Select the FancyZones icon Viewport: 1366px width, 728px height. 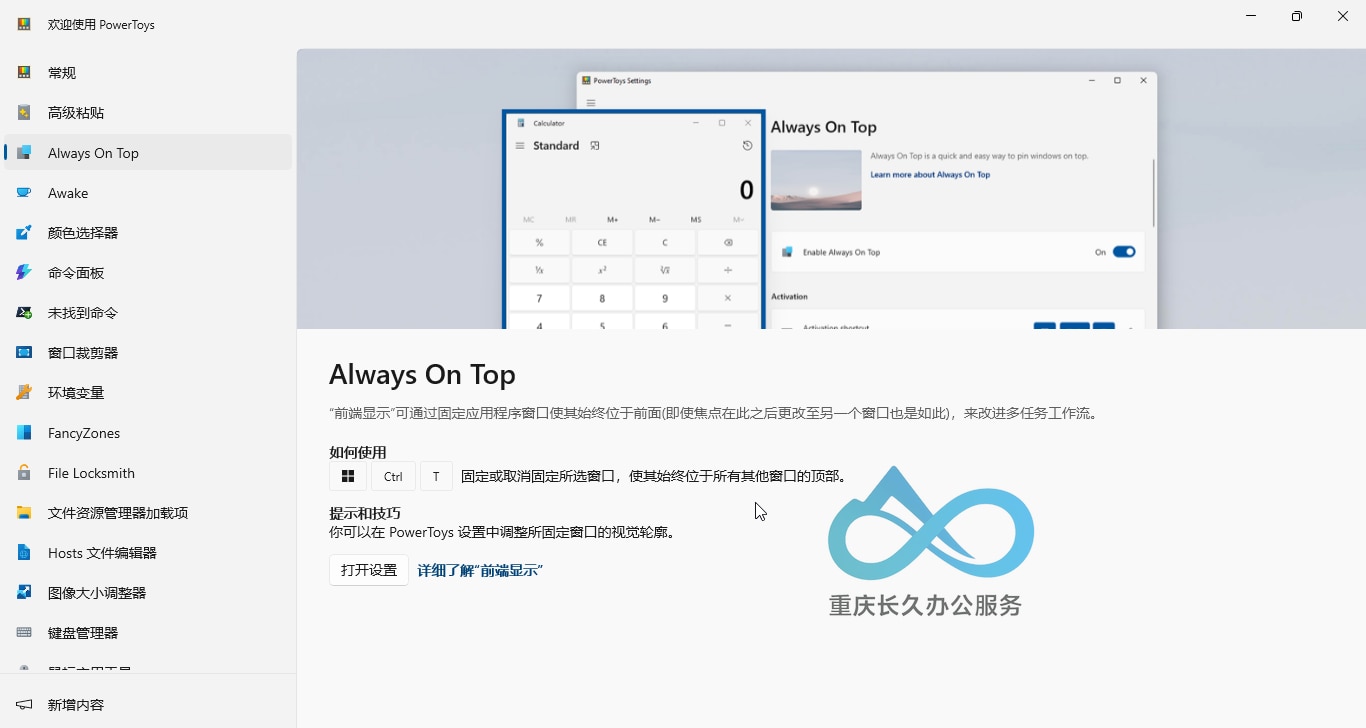24,432
